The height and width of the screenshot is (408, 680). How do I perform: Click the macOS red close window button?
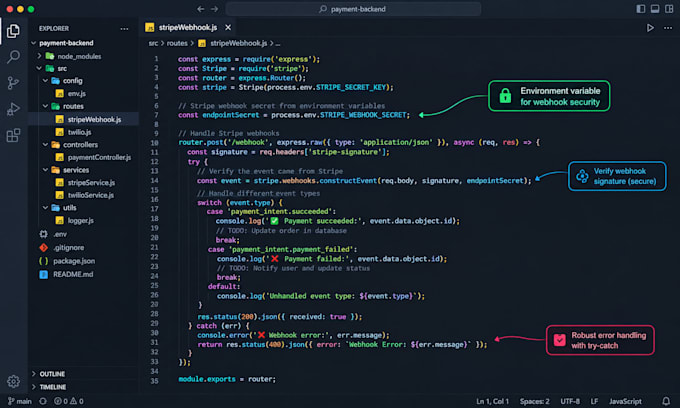(10, 9)
